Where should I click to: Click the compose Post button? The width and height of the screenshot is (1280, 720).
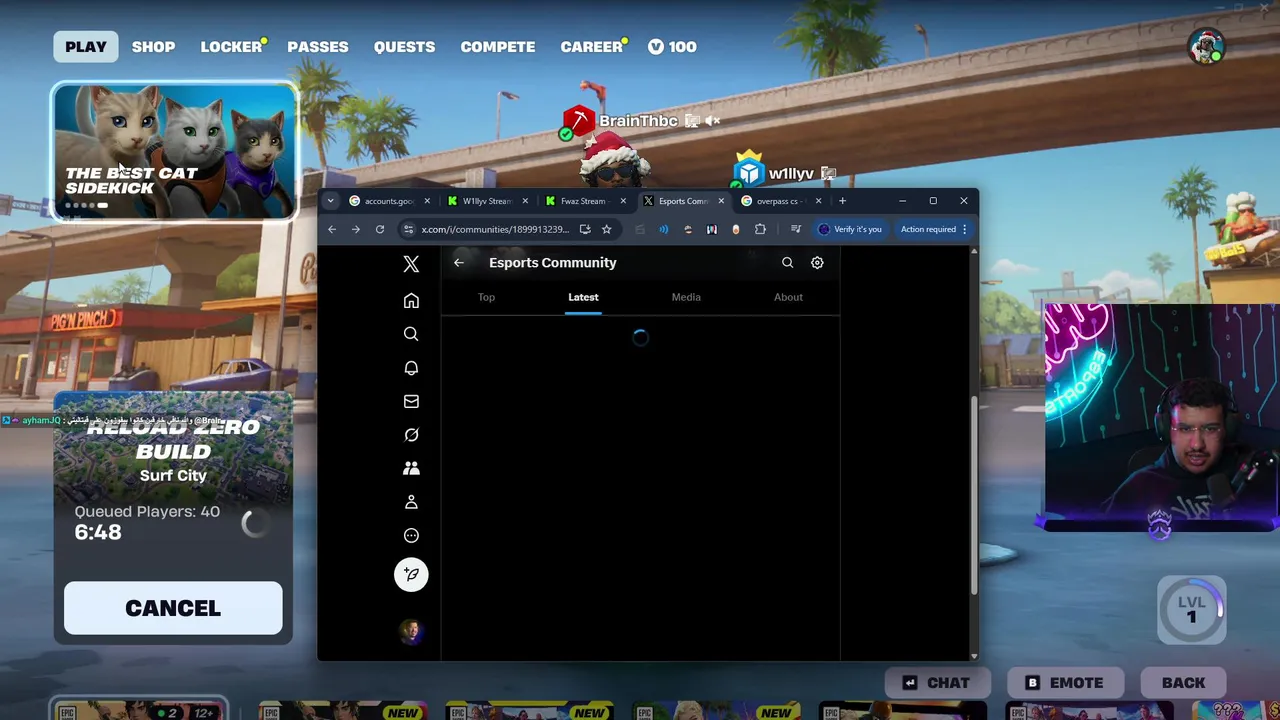point(411,574)
